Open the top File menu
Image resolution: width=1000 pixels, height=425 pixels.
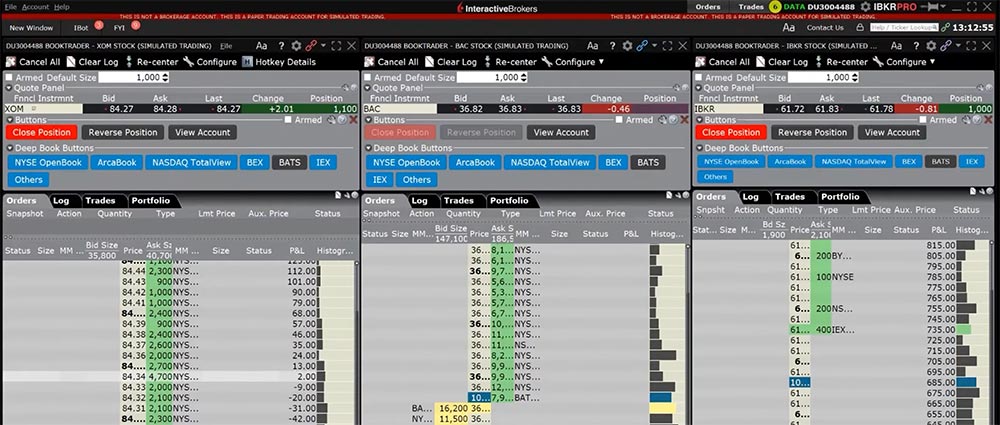point(11,7)
